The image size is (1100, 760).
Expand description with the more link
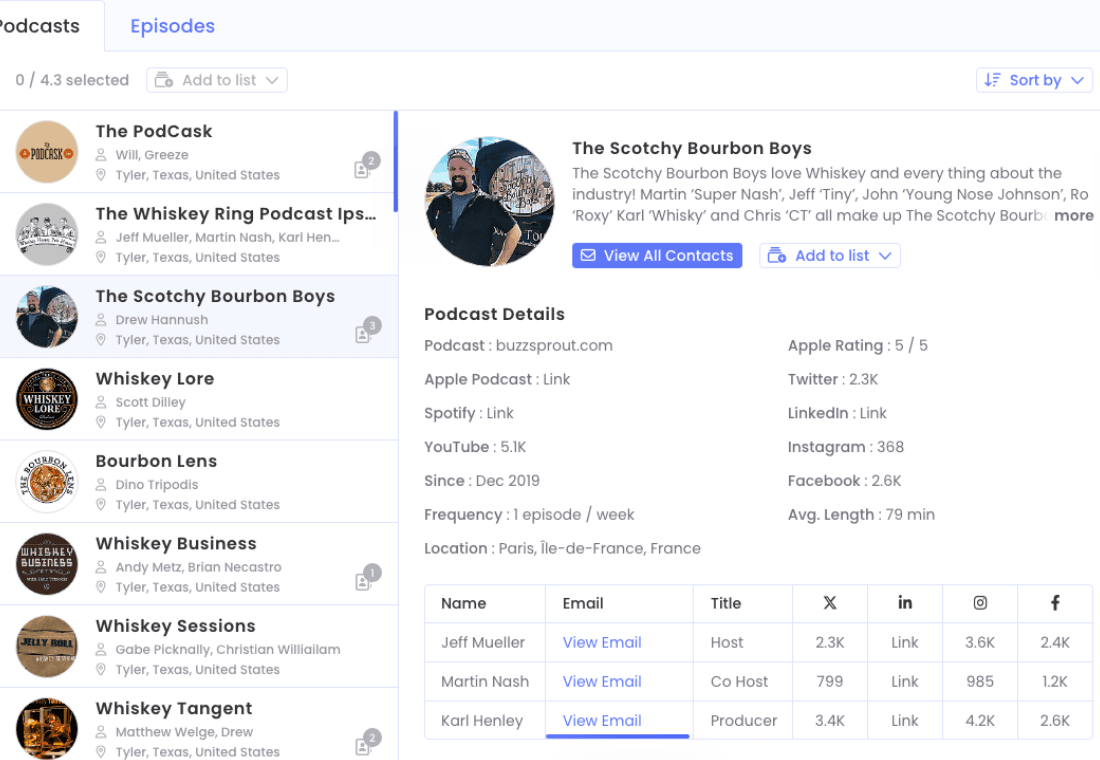pos(1073,216)
